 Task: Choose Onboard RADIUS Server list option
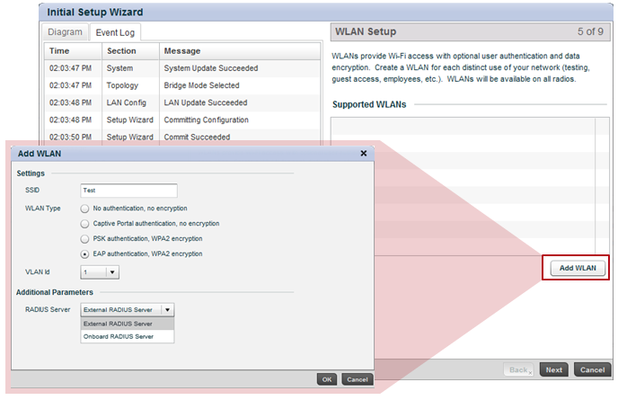127,337
